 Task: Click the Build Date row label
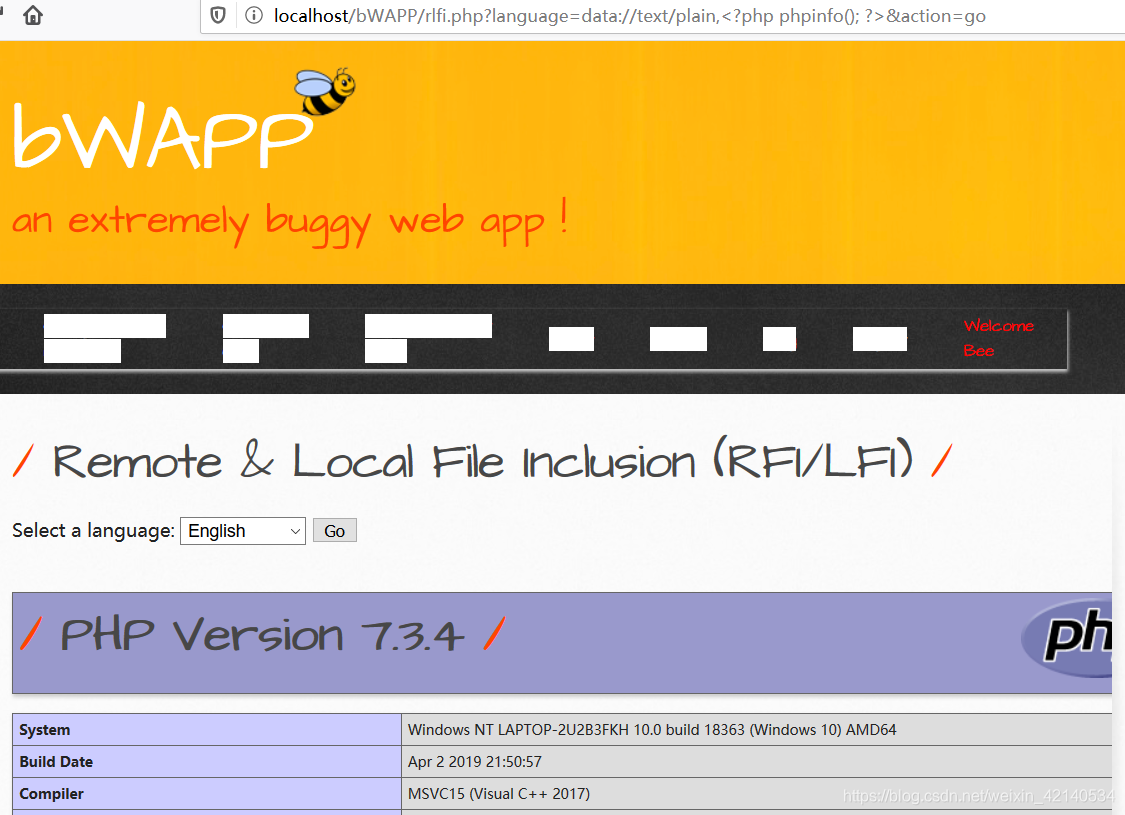tap(56, 762)
